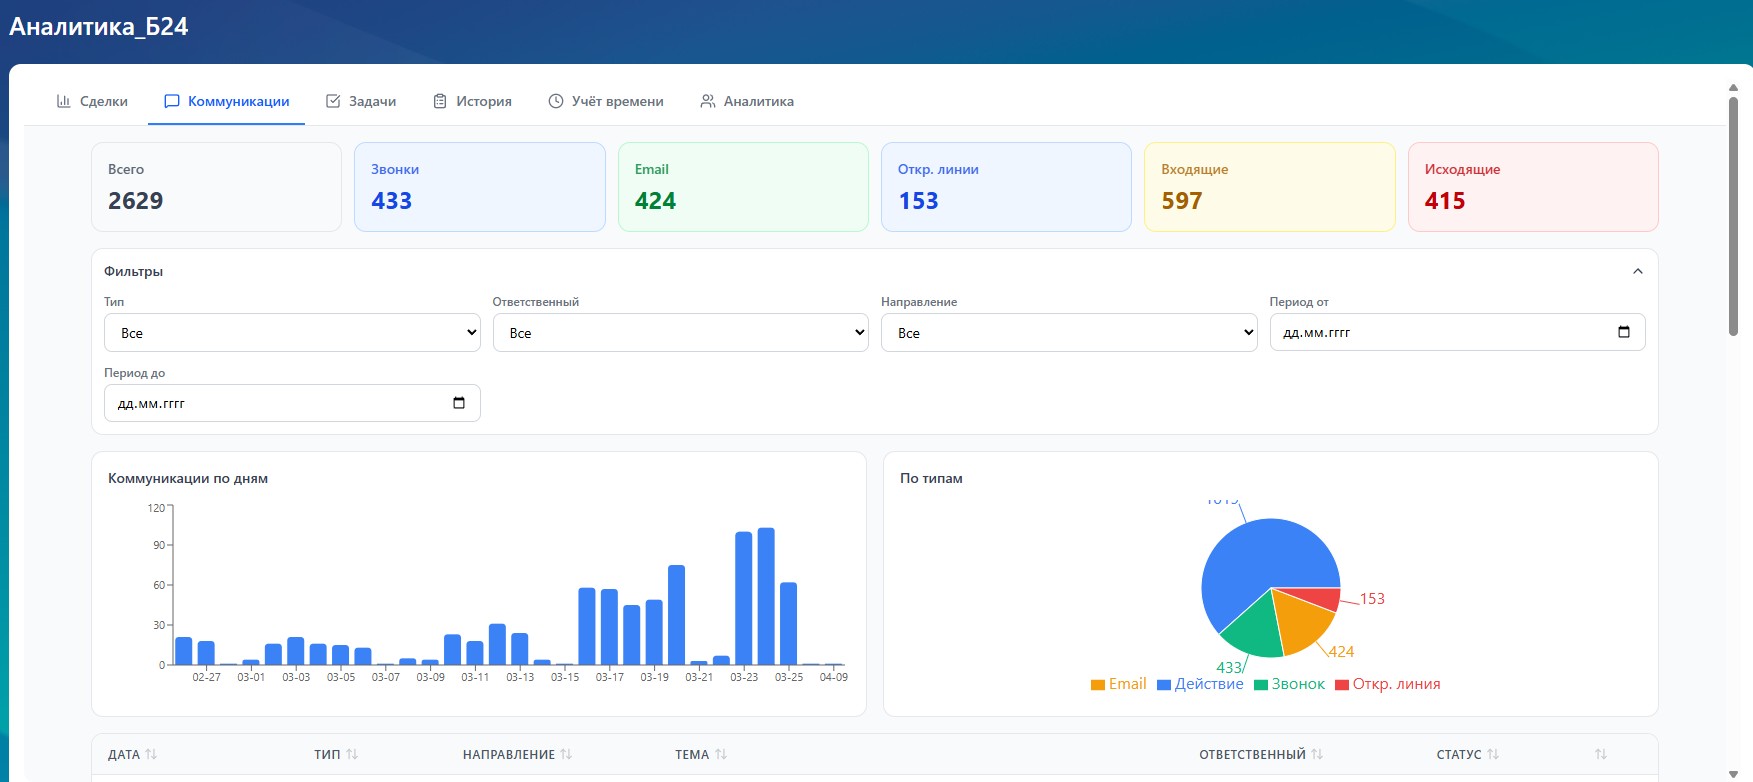
Task: Sort table by НАПРАВЛЕНИЕ arrows icon
Action: pos(566,754)
